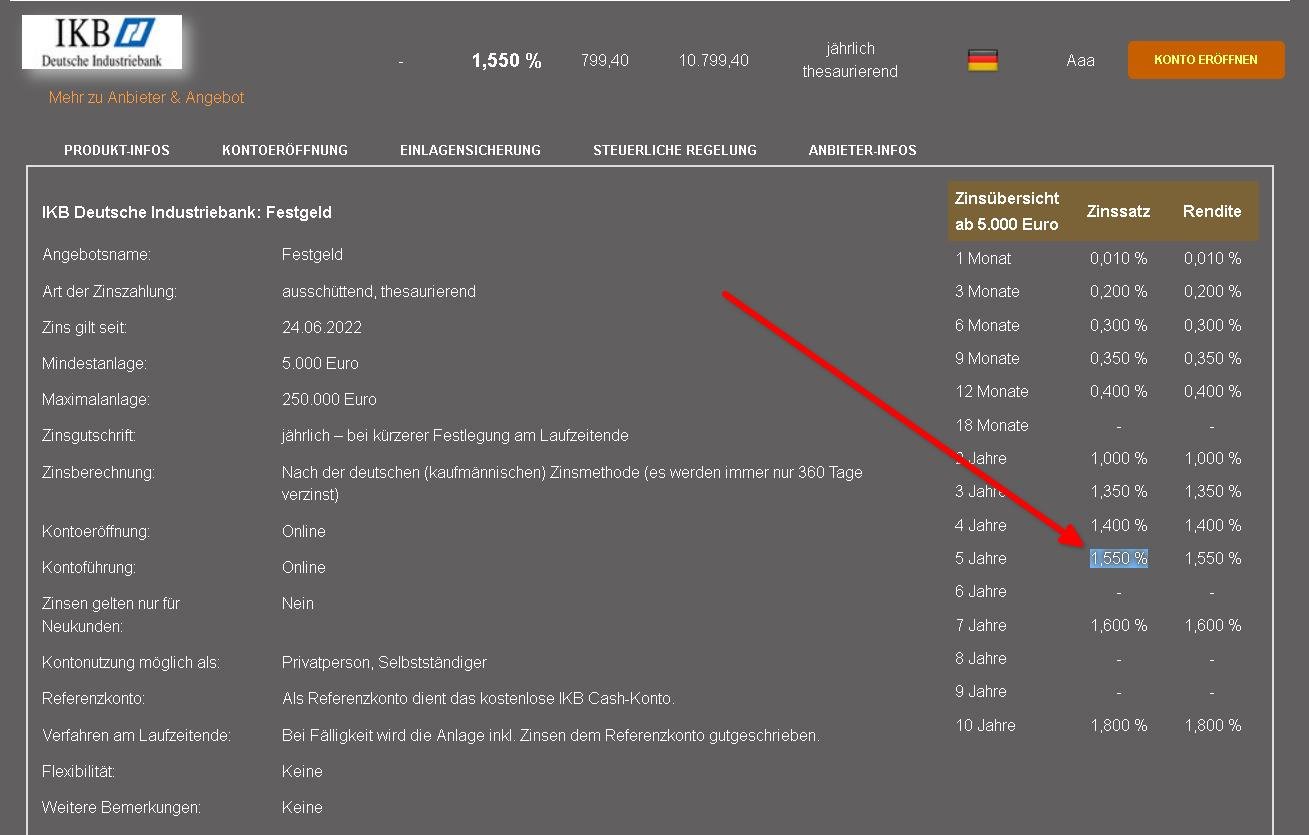The height and width of the screenshot is (835, 1309).
Task: Click the 'Rendite' column header
Action: [x=1212, y=212]
